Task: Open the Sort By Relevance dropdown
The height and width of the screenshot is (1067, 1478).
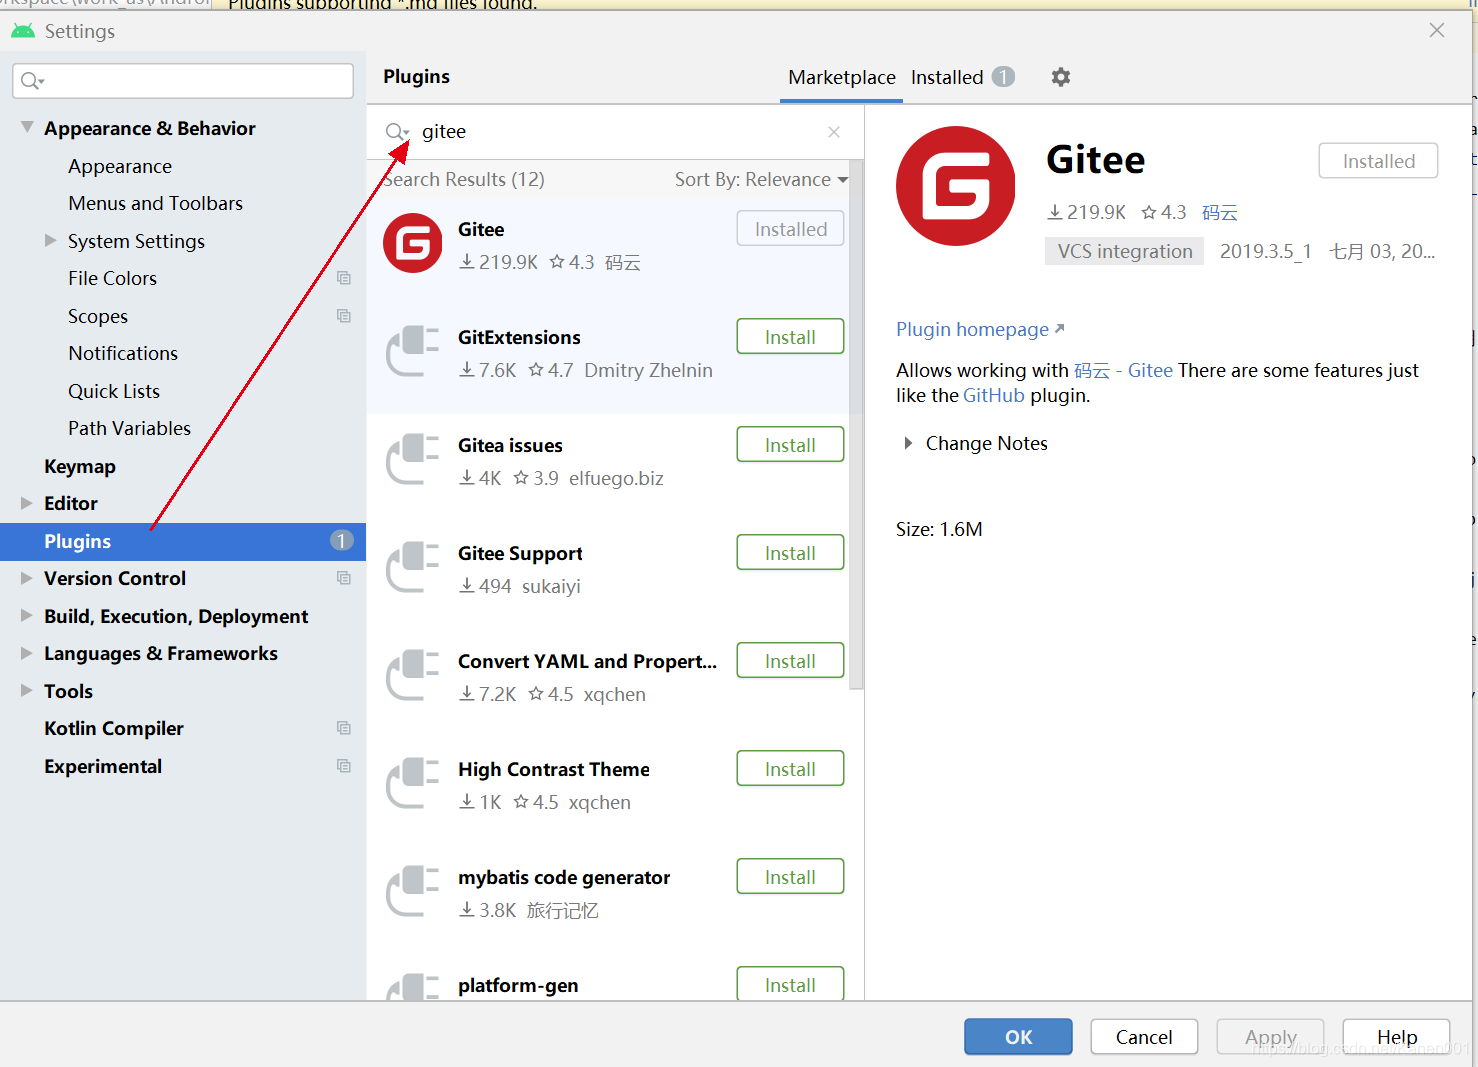Action: click(761, 180)
